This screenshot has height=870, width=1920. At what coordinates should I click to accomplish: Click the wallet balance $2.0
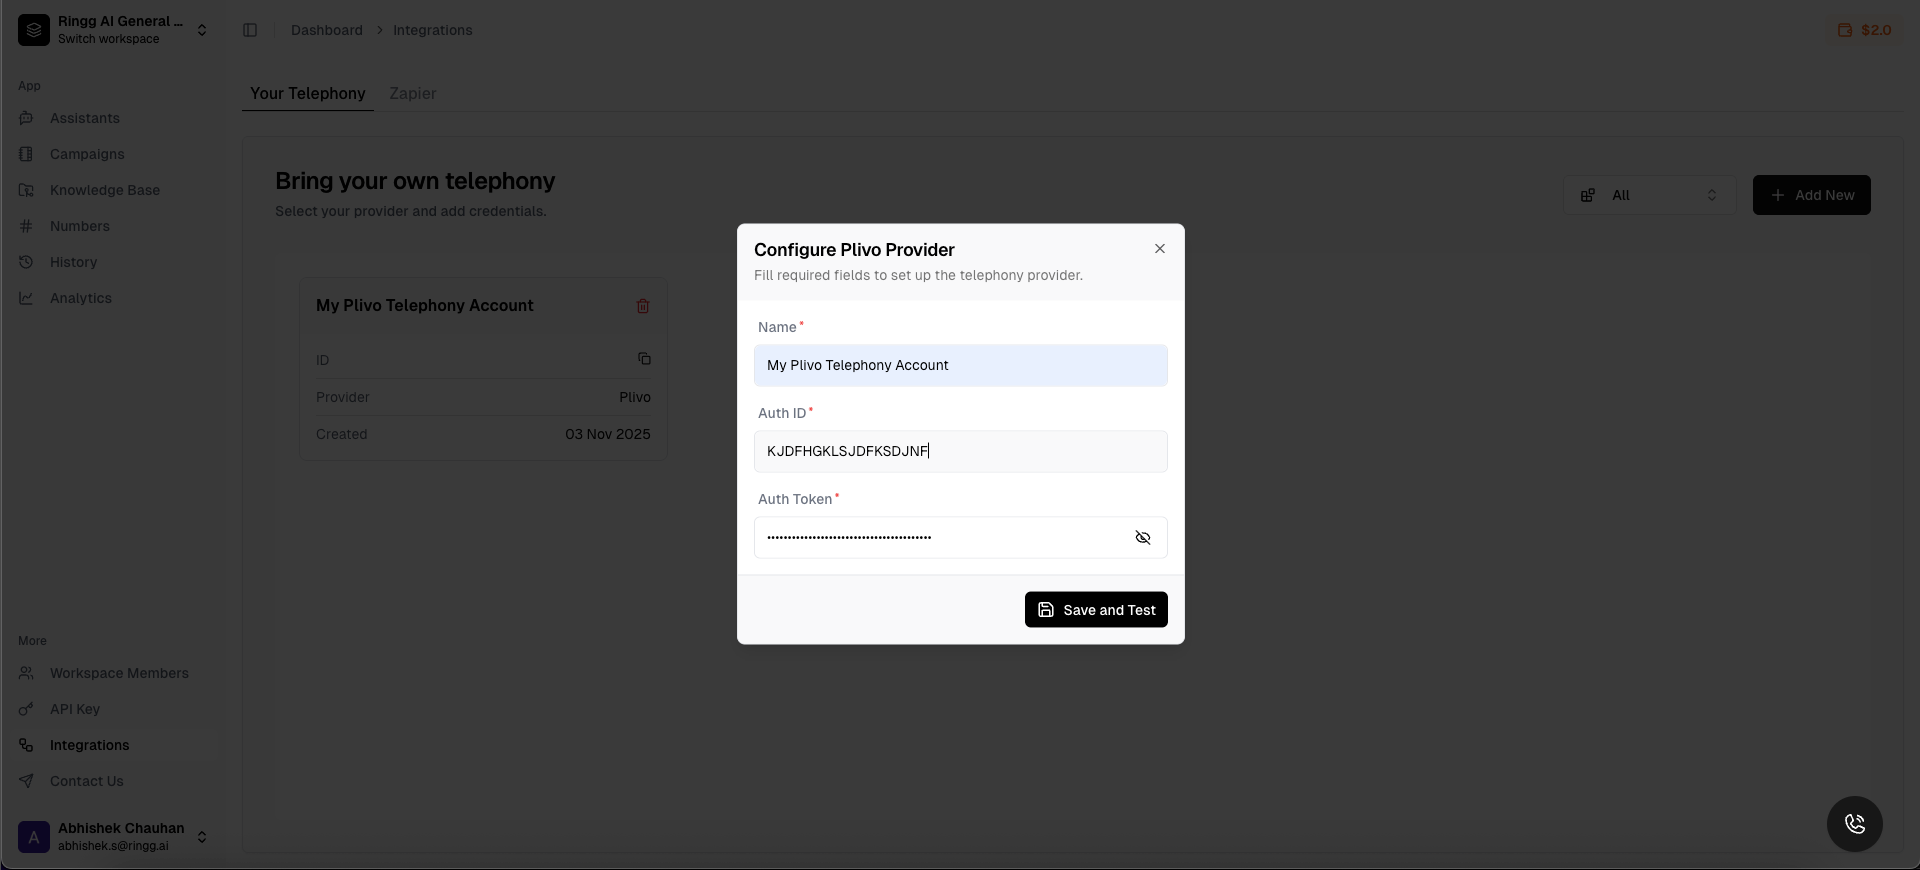(1865, 30)
